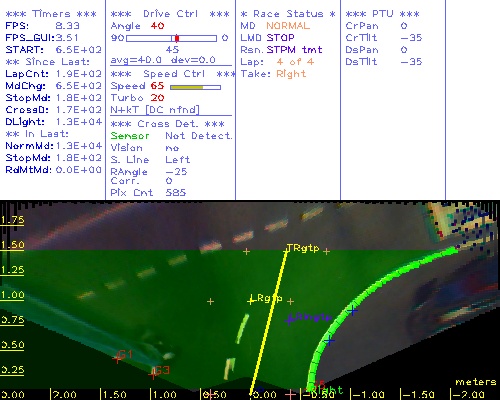Screen dimensions: 500x400
Task: Select the FPS value 8.33
Action: click(67, 26)
